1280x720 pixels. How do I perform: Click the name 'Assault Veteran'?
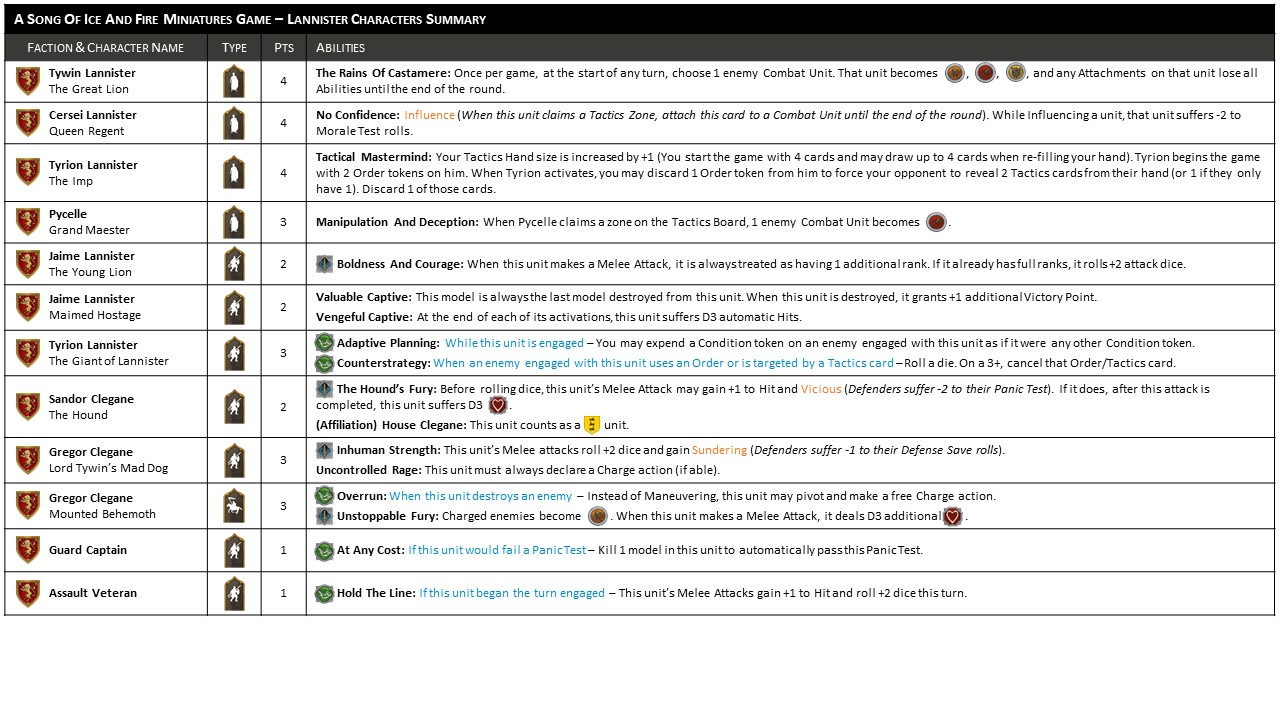click(95, 593)
